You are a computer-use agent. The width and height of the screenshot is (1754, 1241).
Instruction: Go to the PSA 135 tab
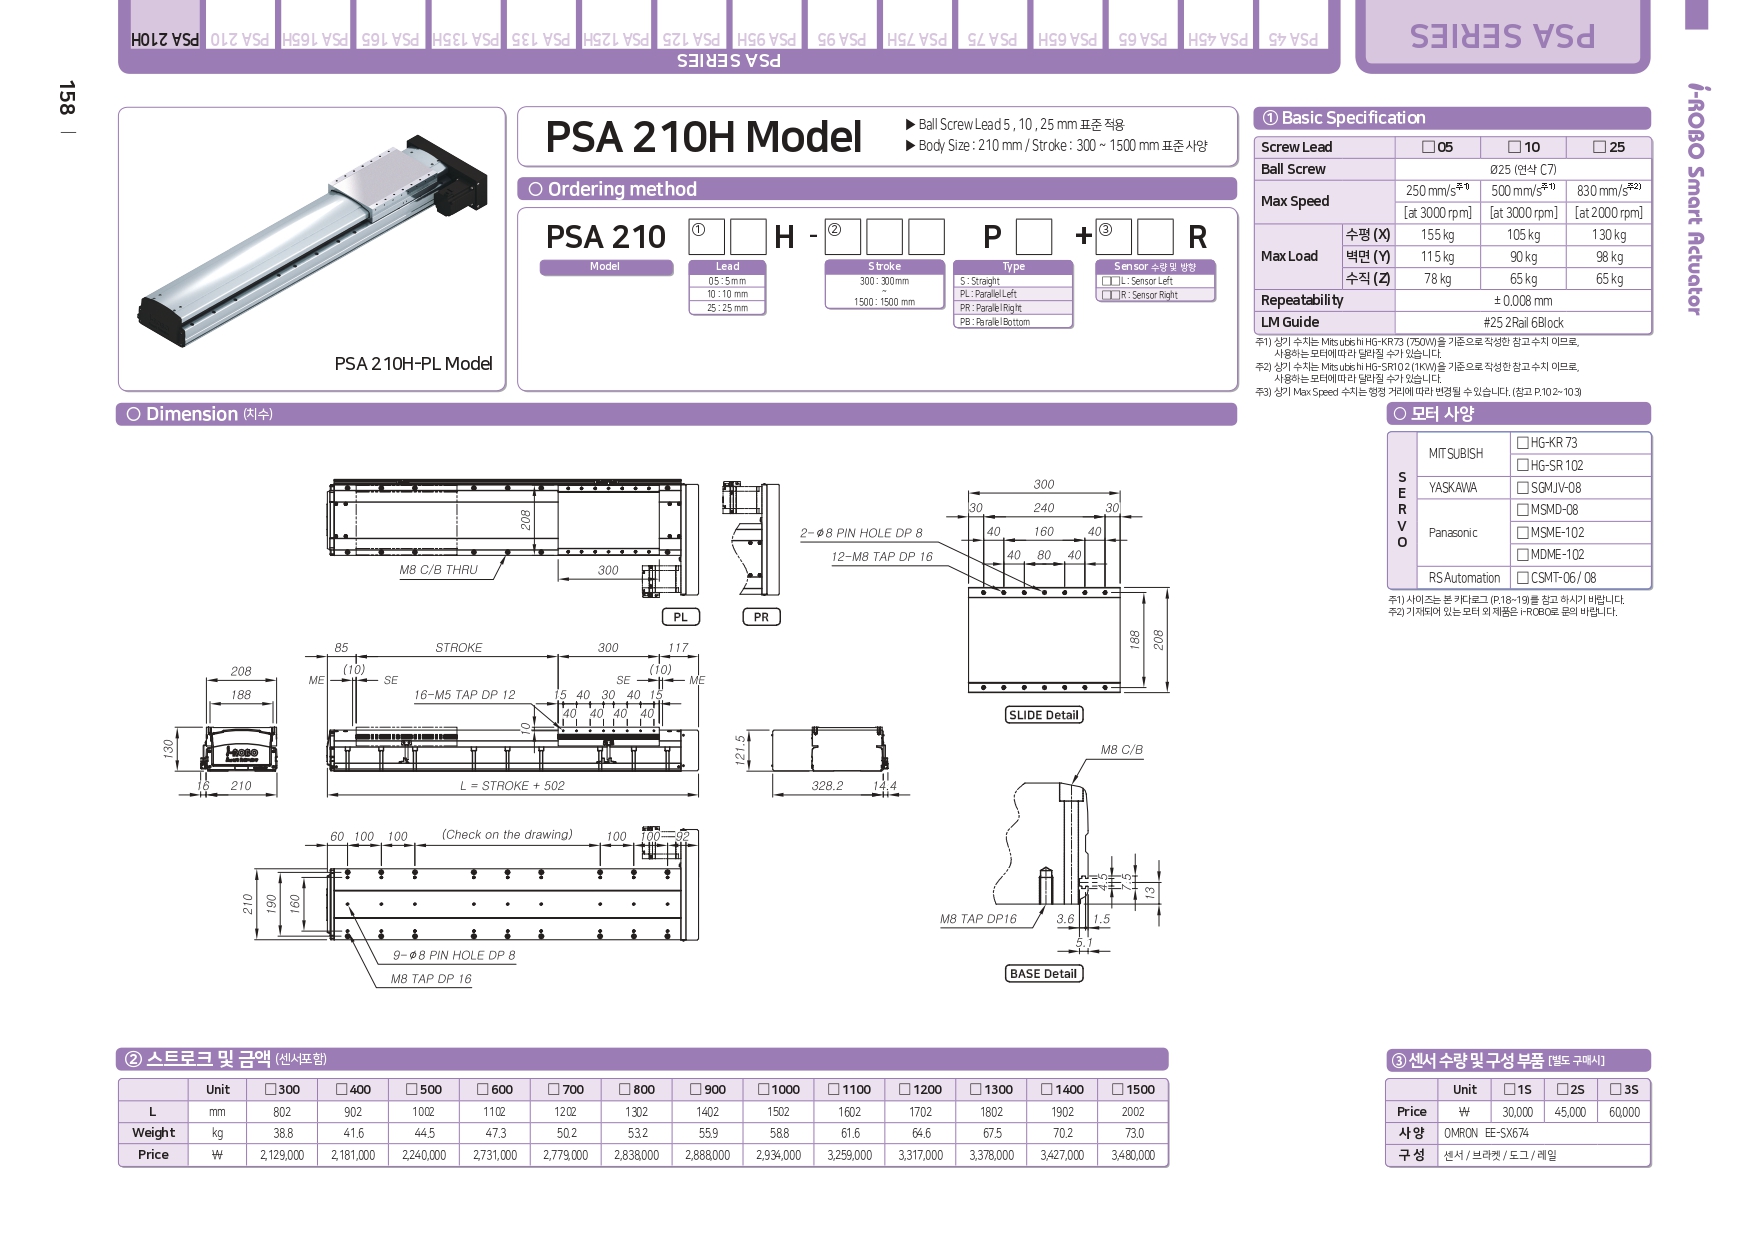click(x=541, y=26)
